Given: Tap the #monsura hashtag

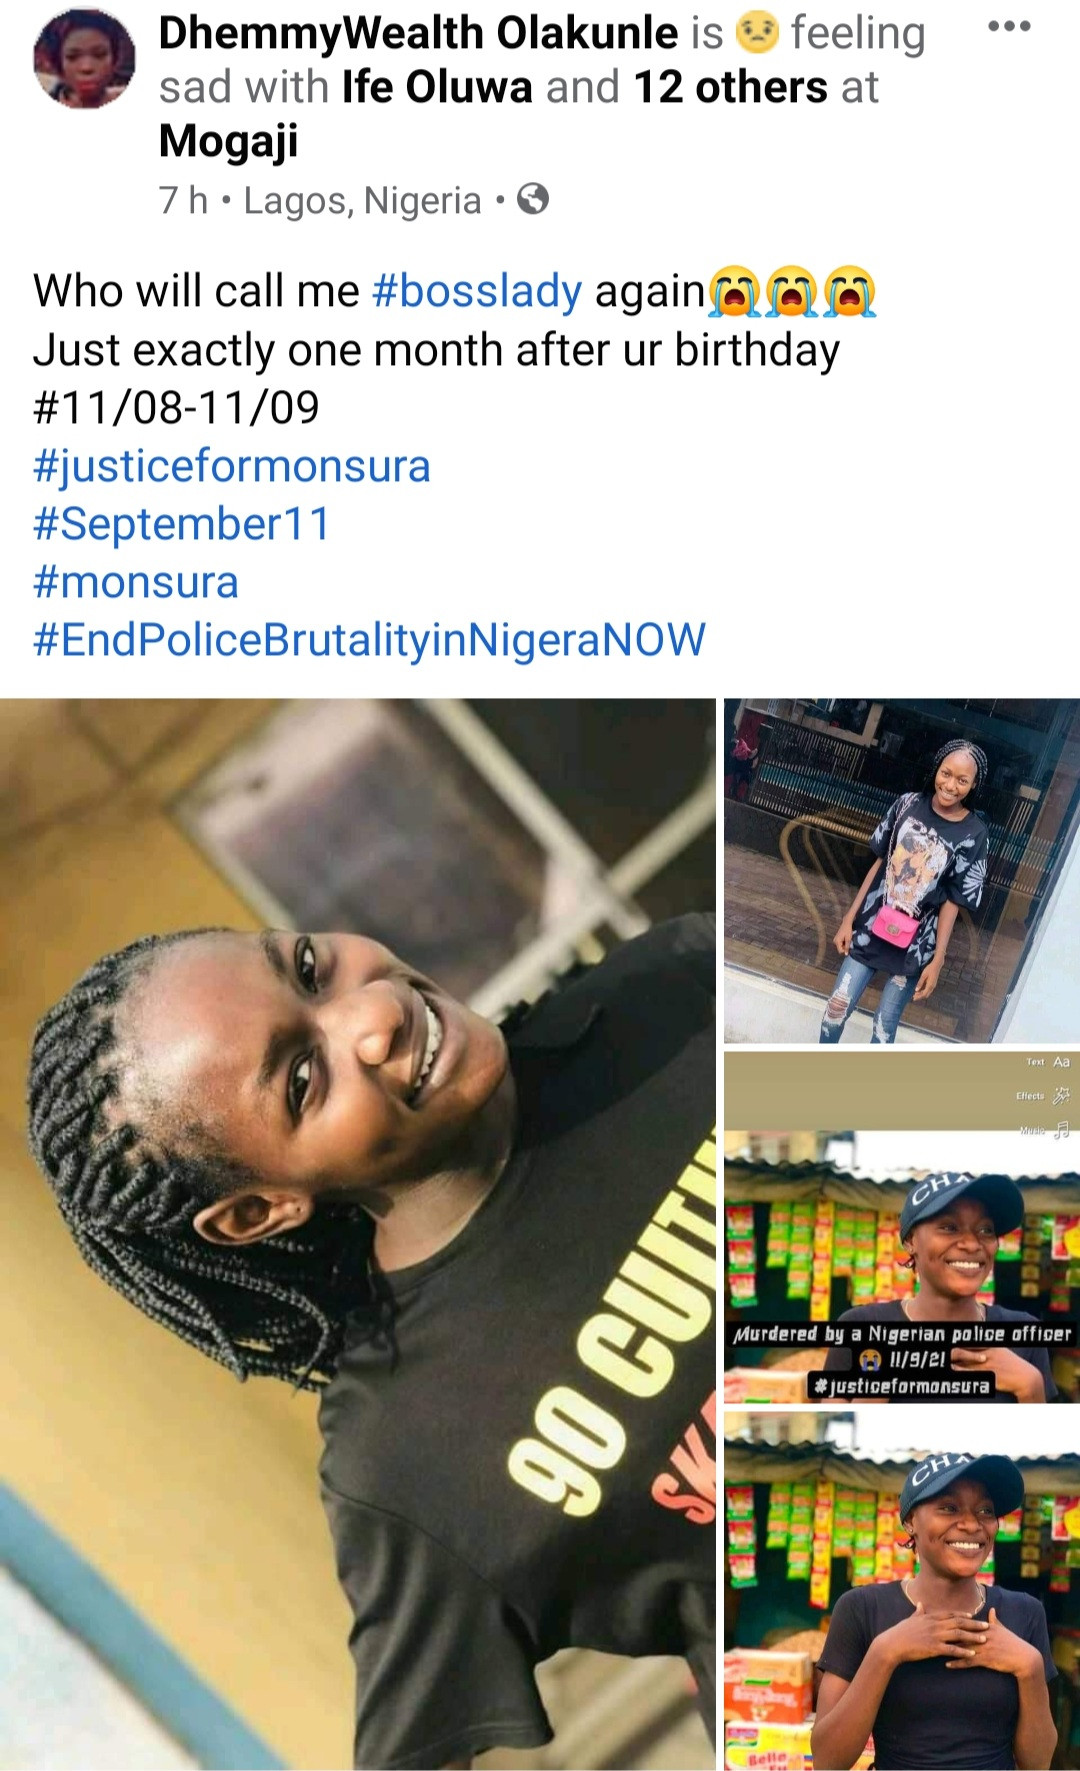Looking at the screenshot, I should (x=136, y=582).
